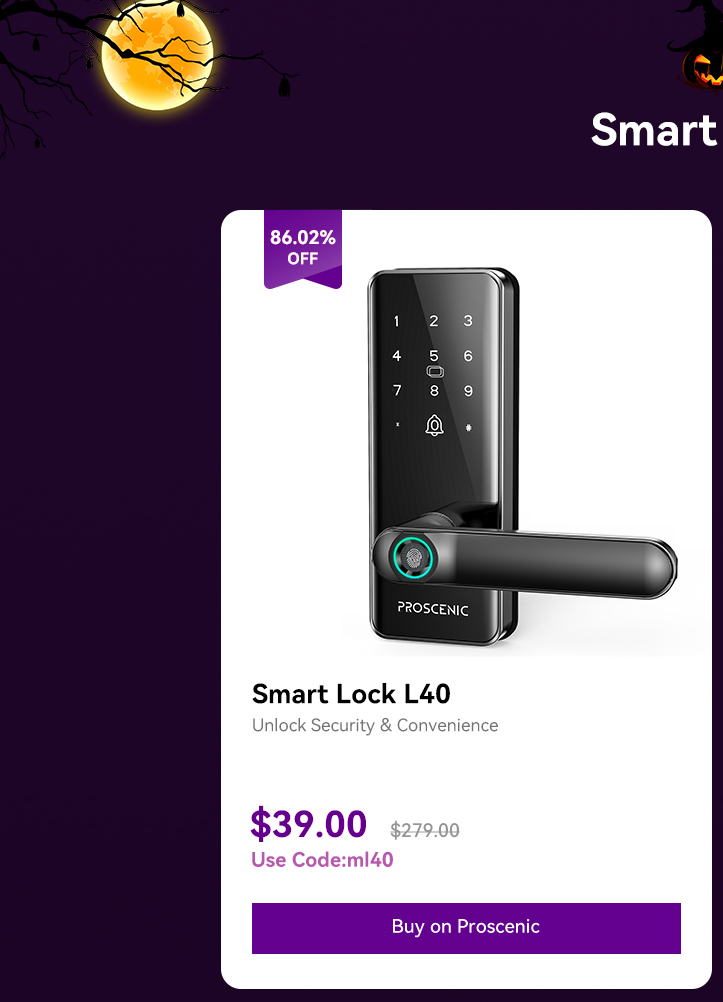This screenshot has width=723, height=1002.
Task: Click the card reader icon below 5
Action: pos(435,372)
